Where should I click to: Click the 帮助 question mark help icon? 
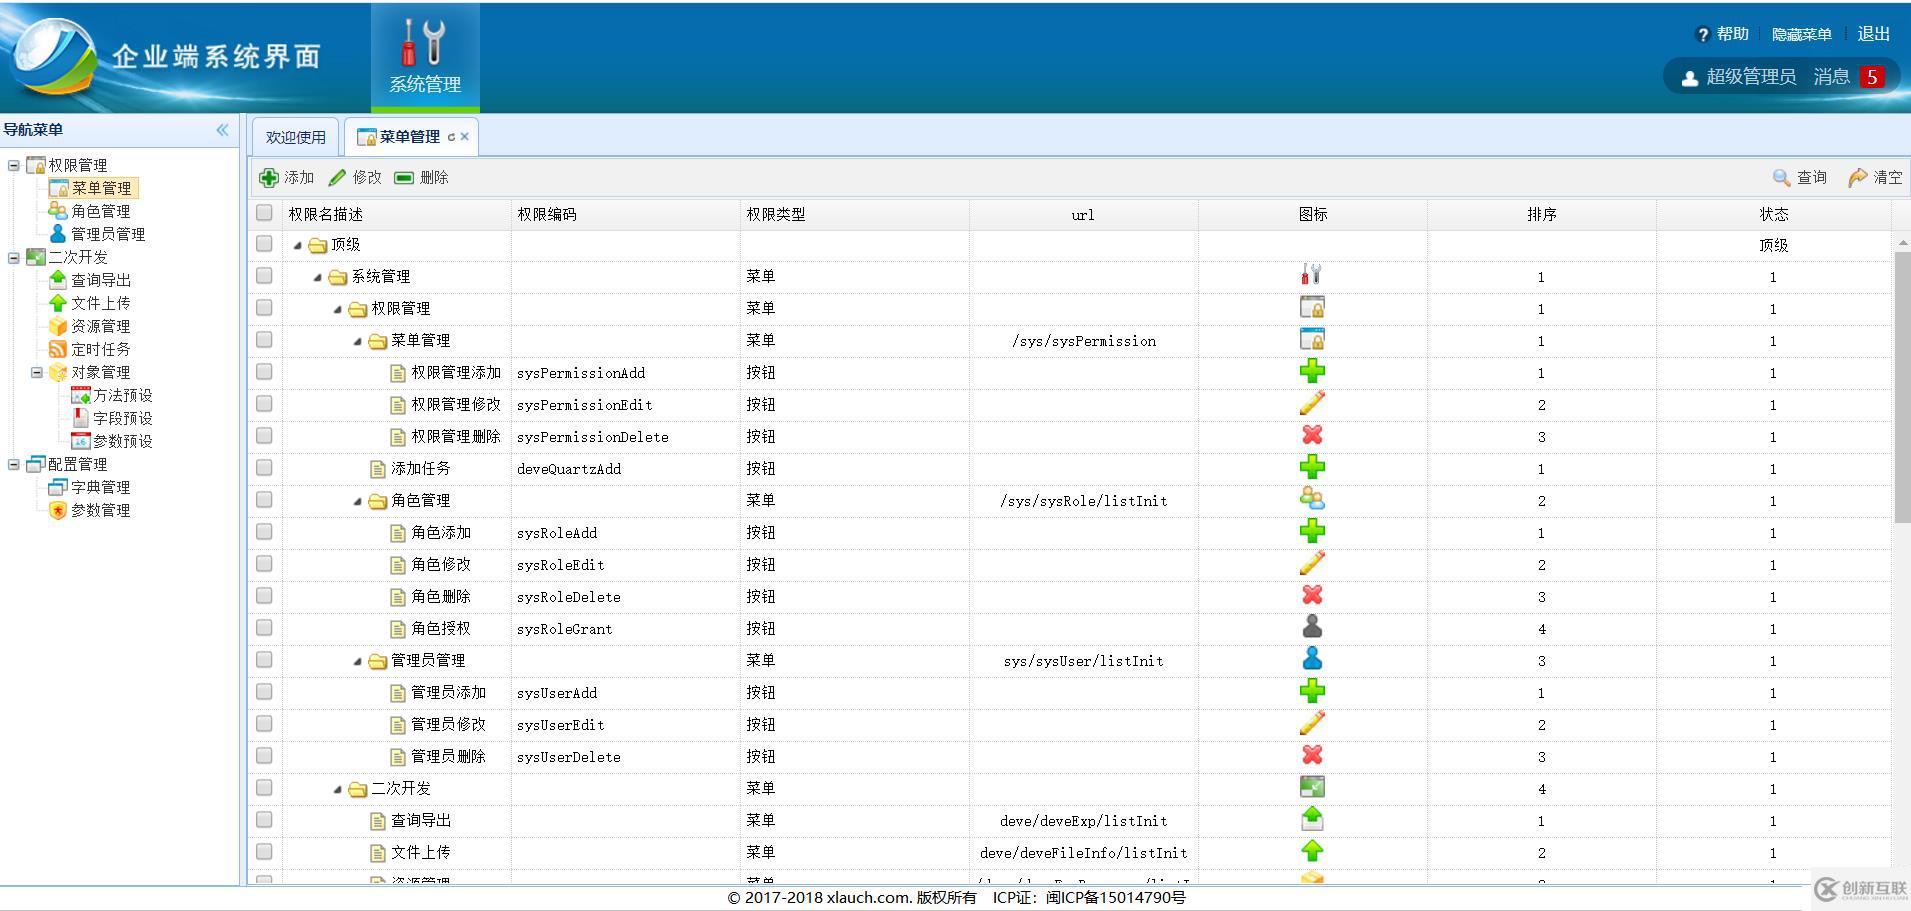pyautogui.click(x=1704, y=33)
